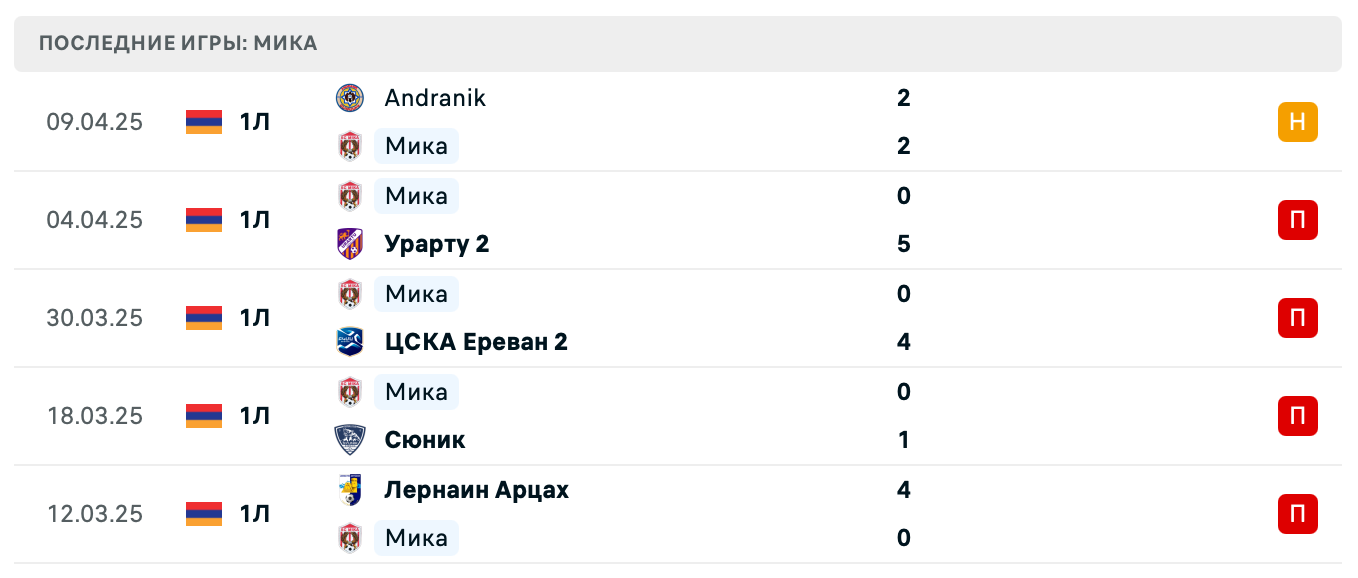Select the 1Л label on the 18.03.25 row
Screen dimensions: 1358x578
coord(255,416)
